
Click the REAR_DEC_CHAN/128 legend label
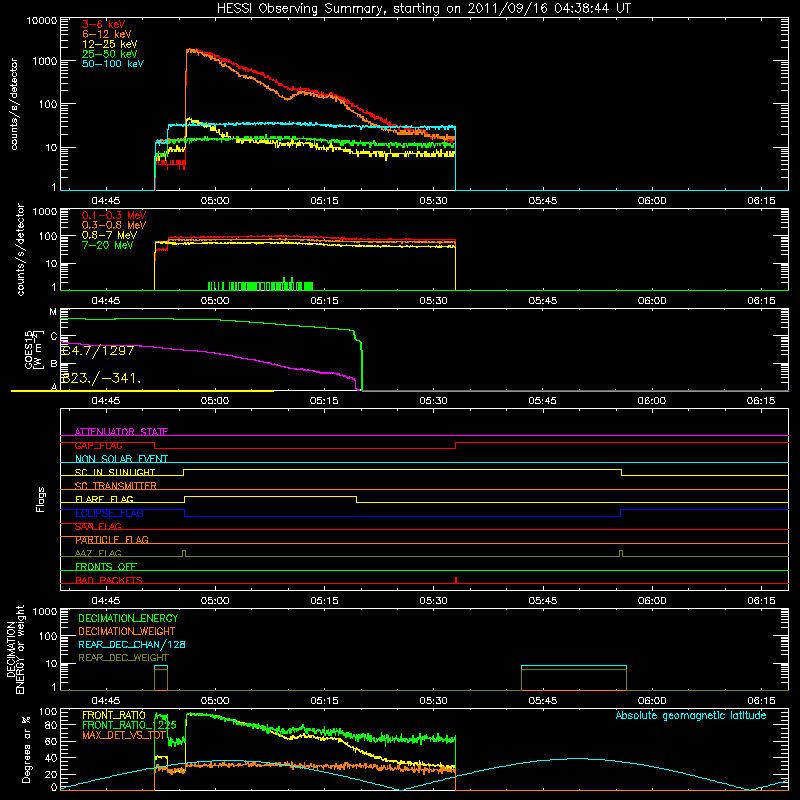click(132, 644)
